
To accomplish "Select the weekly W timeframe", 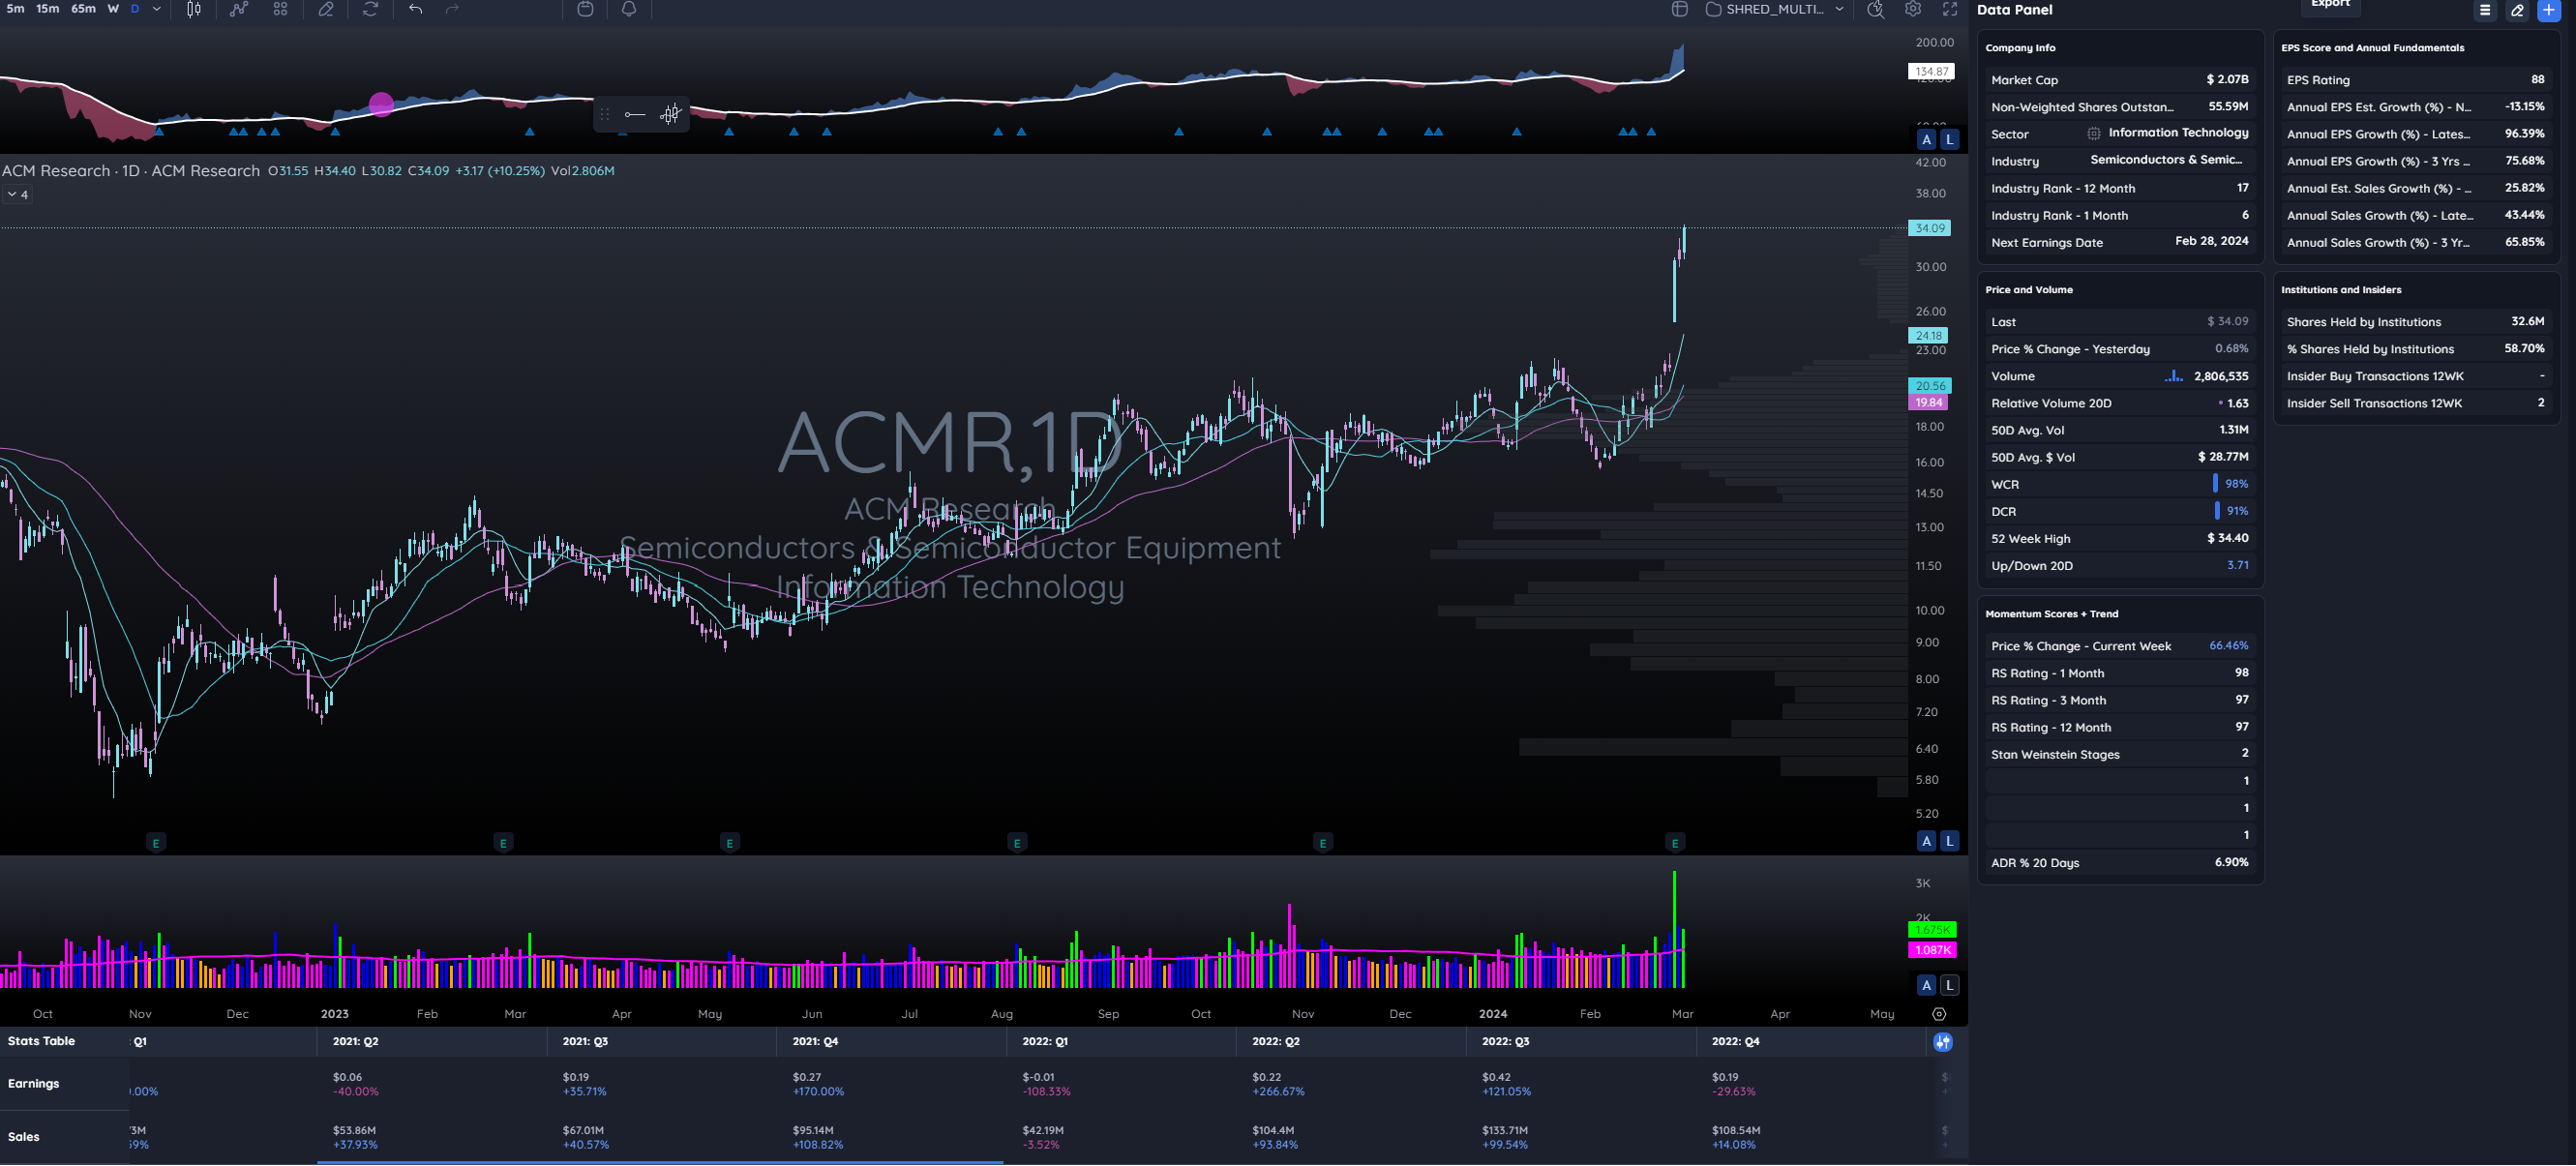I will [x=113, y=9].
